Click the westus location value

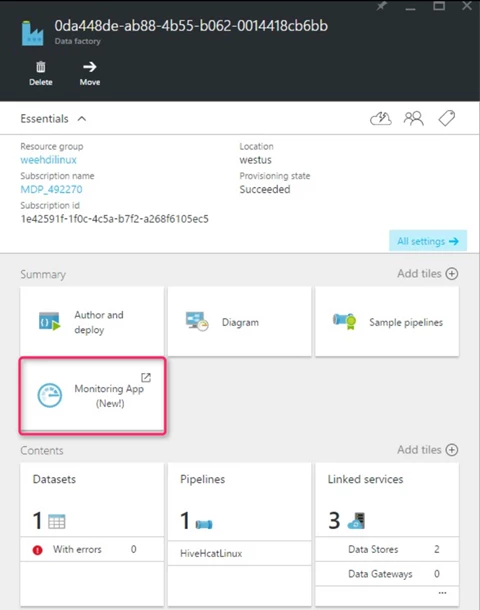[x=256, y=160]
